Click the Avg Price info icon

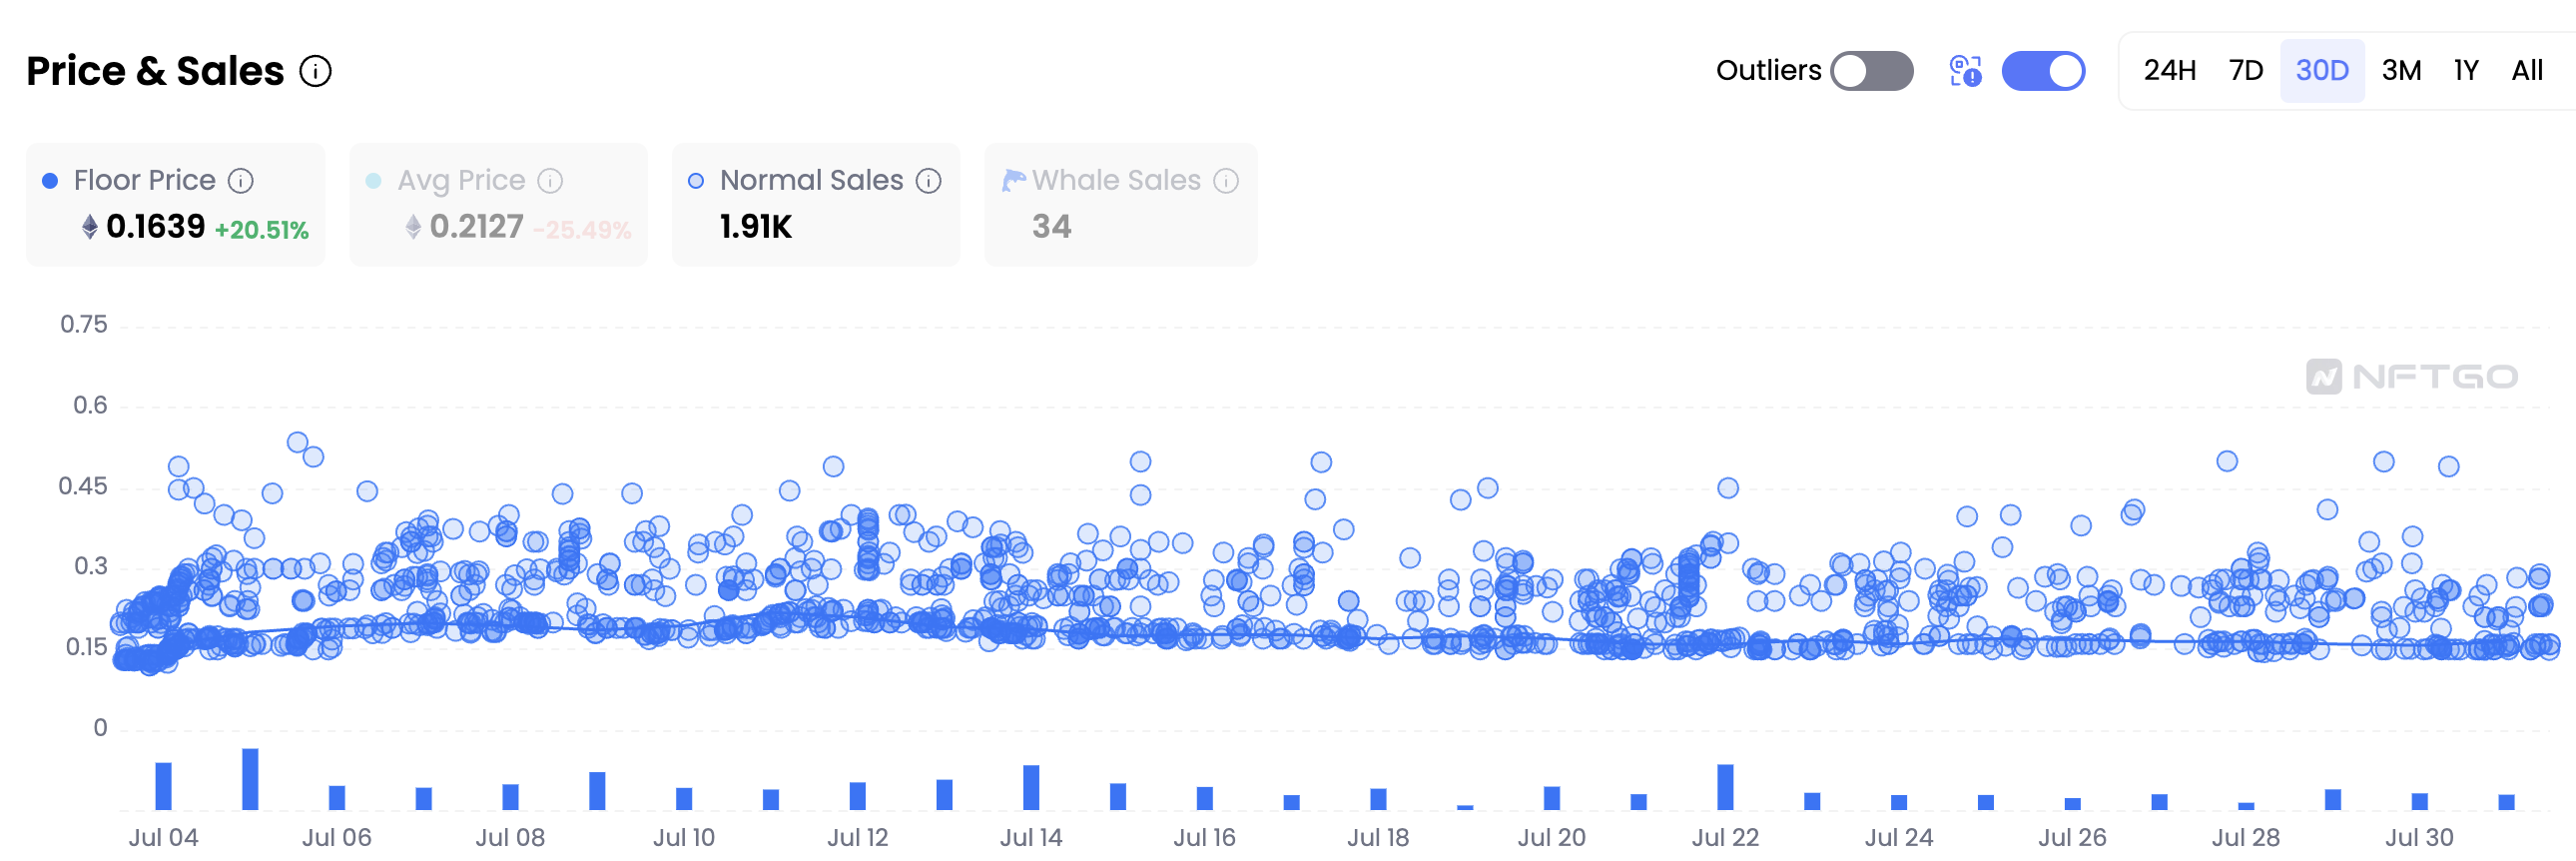[550, 180]
